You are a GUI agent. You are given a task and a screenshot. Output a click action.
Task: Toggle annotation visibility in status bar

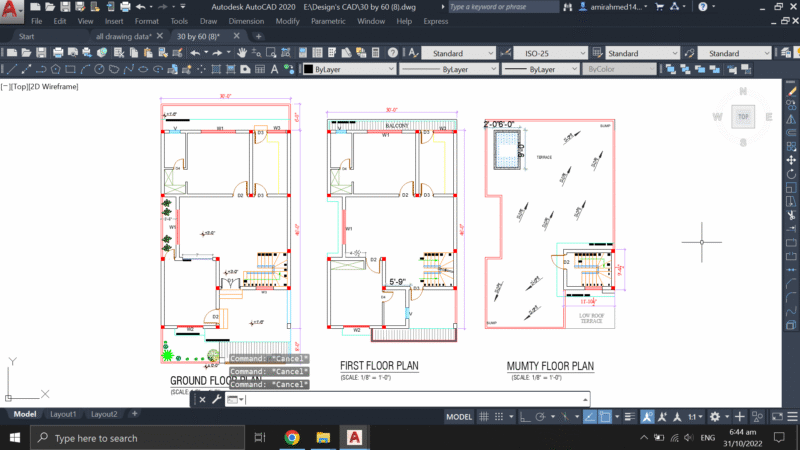click(647, 417)
